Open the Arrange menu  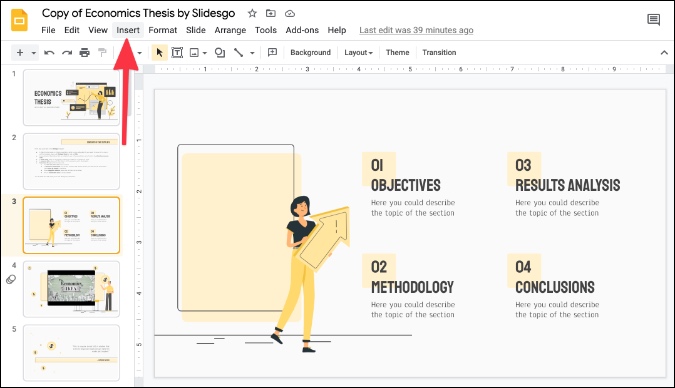230,30
